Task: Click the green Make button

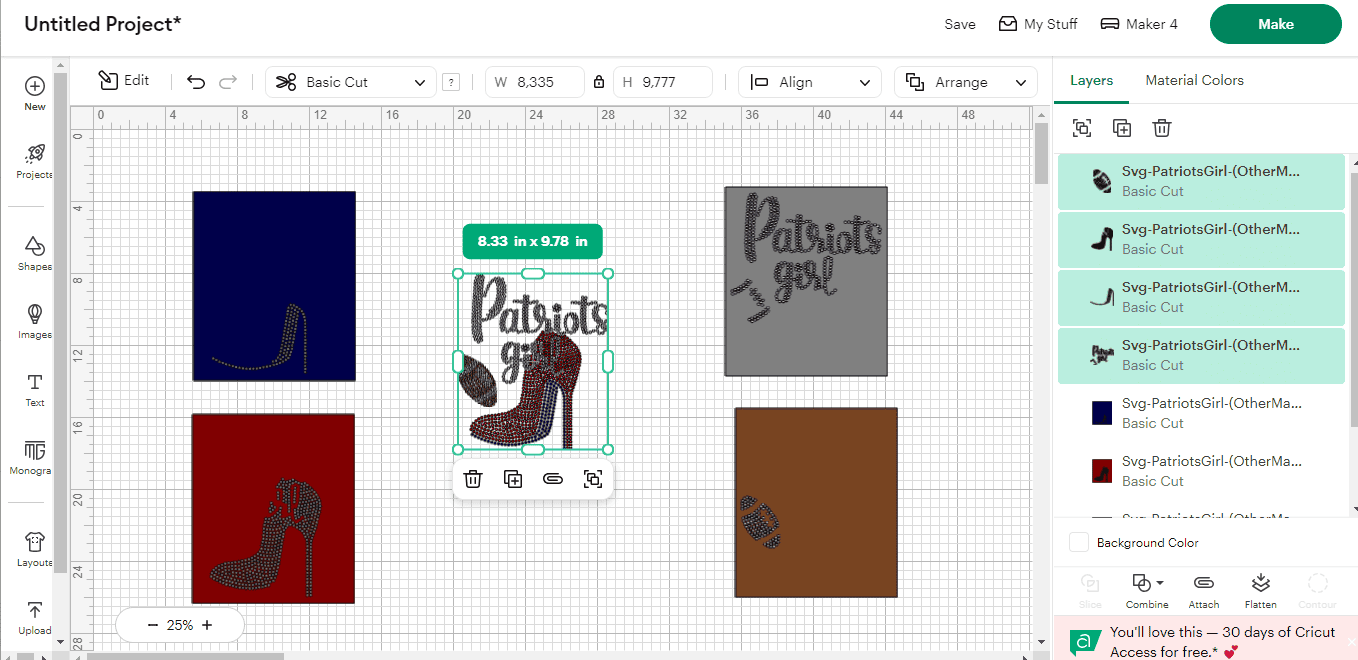Action: 1275,24
